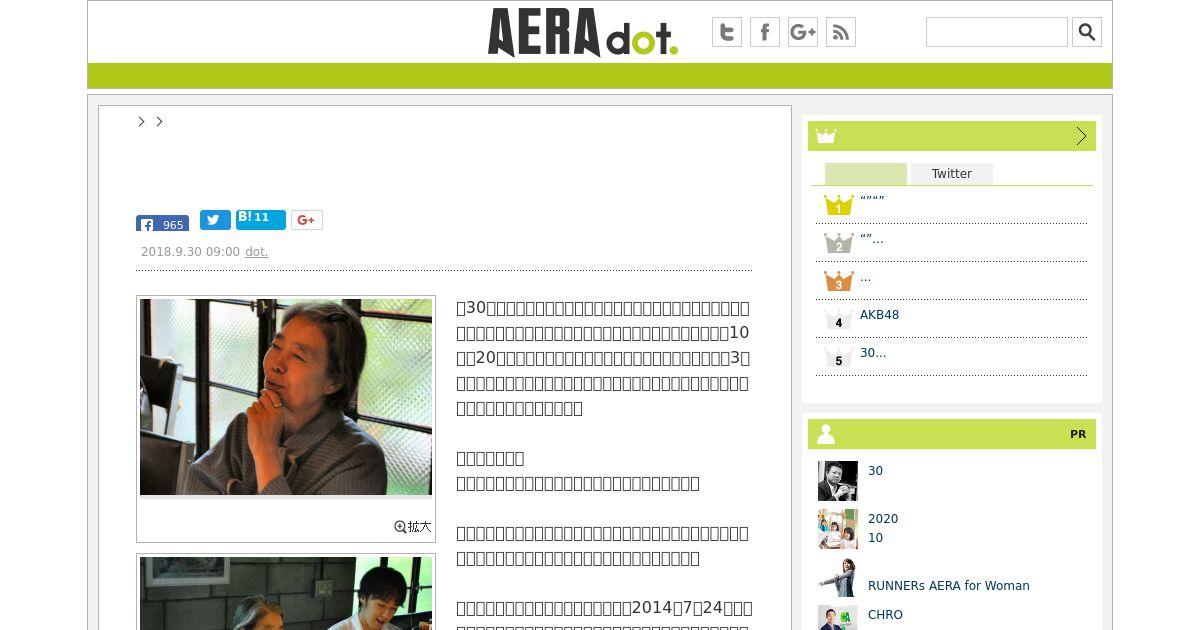1200x630 pixels.
Task: Open the CHRO PR link
Action: (x=885, y=615)
